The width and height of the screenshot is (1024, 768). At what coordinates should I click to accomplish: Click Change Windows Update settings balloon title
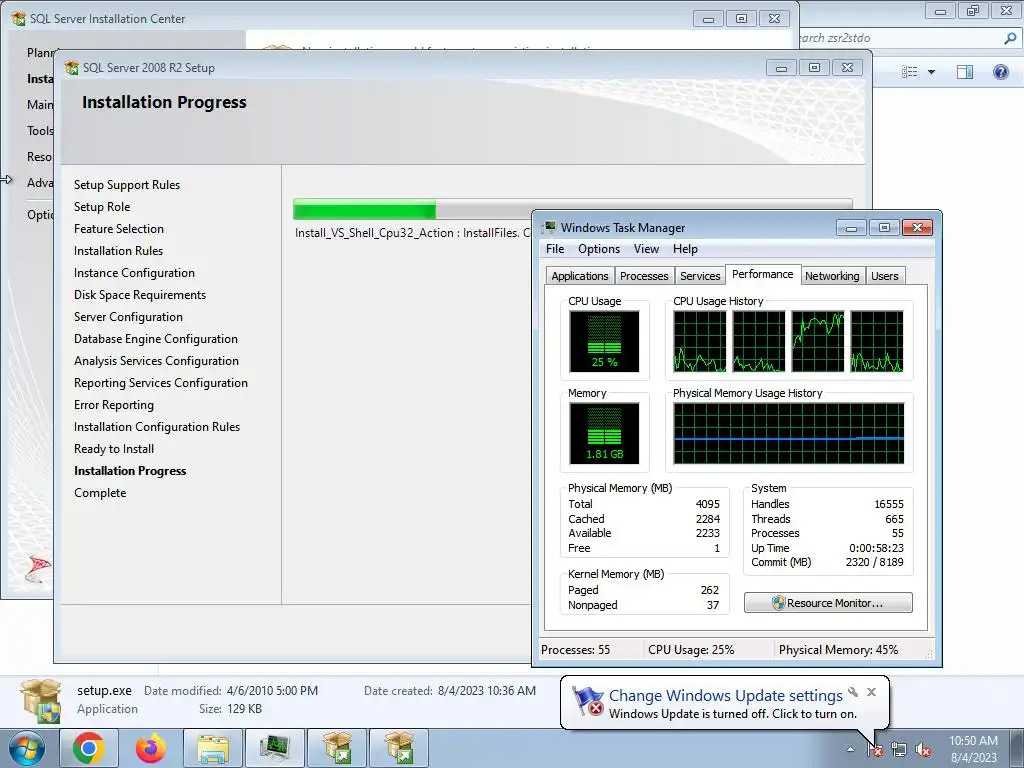(x=726, y=696)
